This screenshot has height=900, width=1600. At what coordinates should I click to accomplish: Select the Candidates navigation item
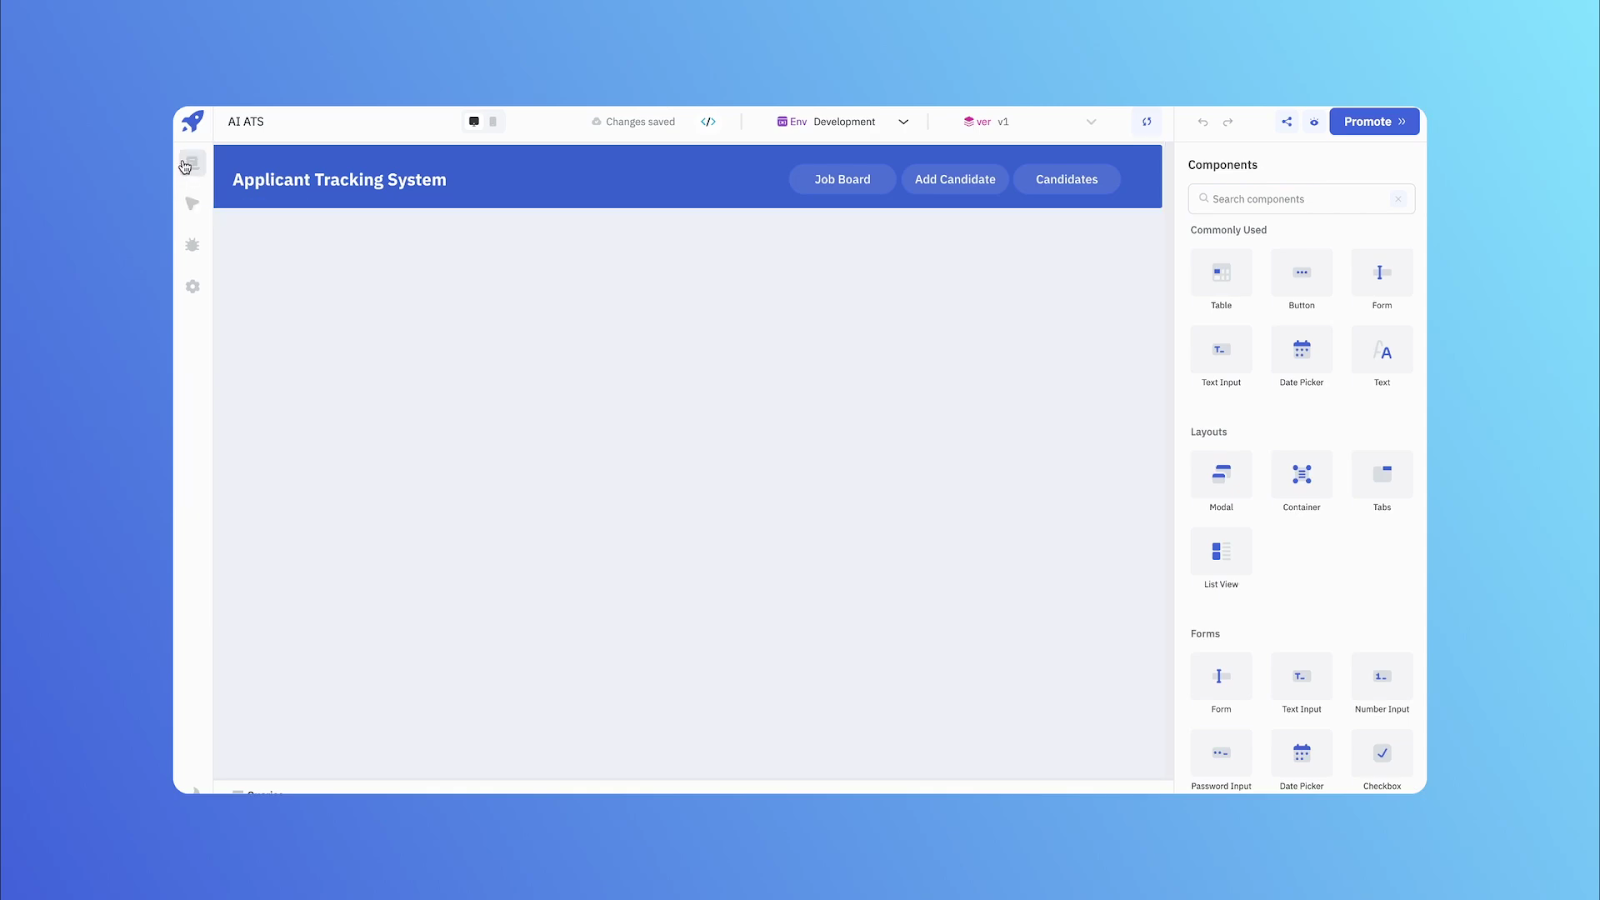1066,179
